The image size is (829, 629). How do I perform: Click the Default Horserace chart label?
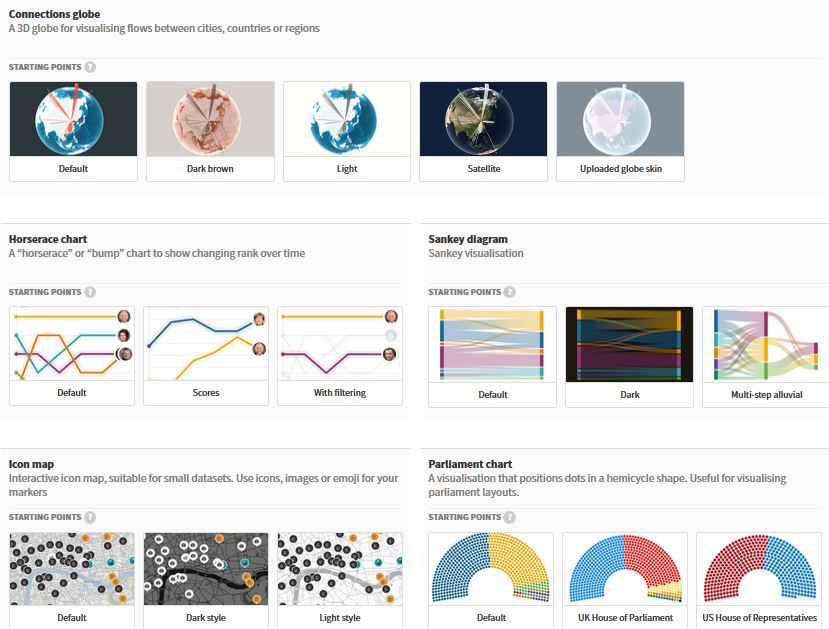click(x=72, y=393)
